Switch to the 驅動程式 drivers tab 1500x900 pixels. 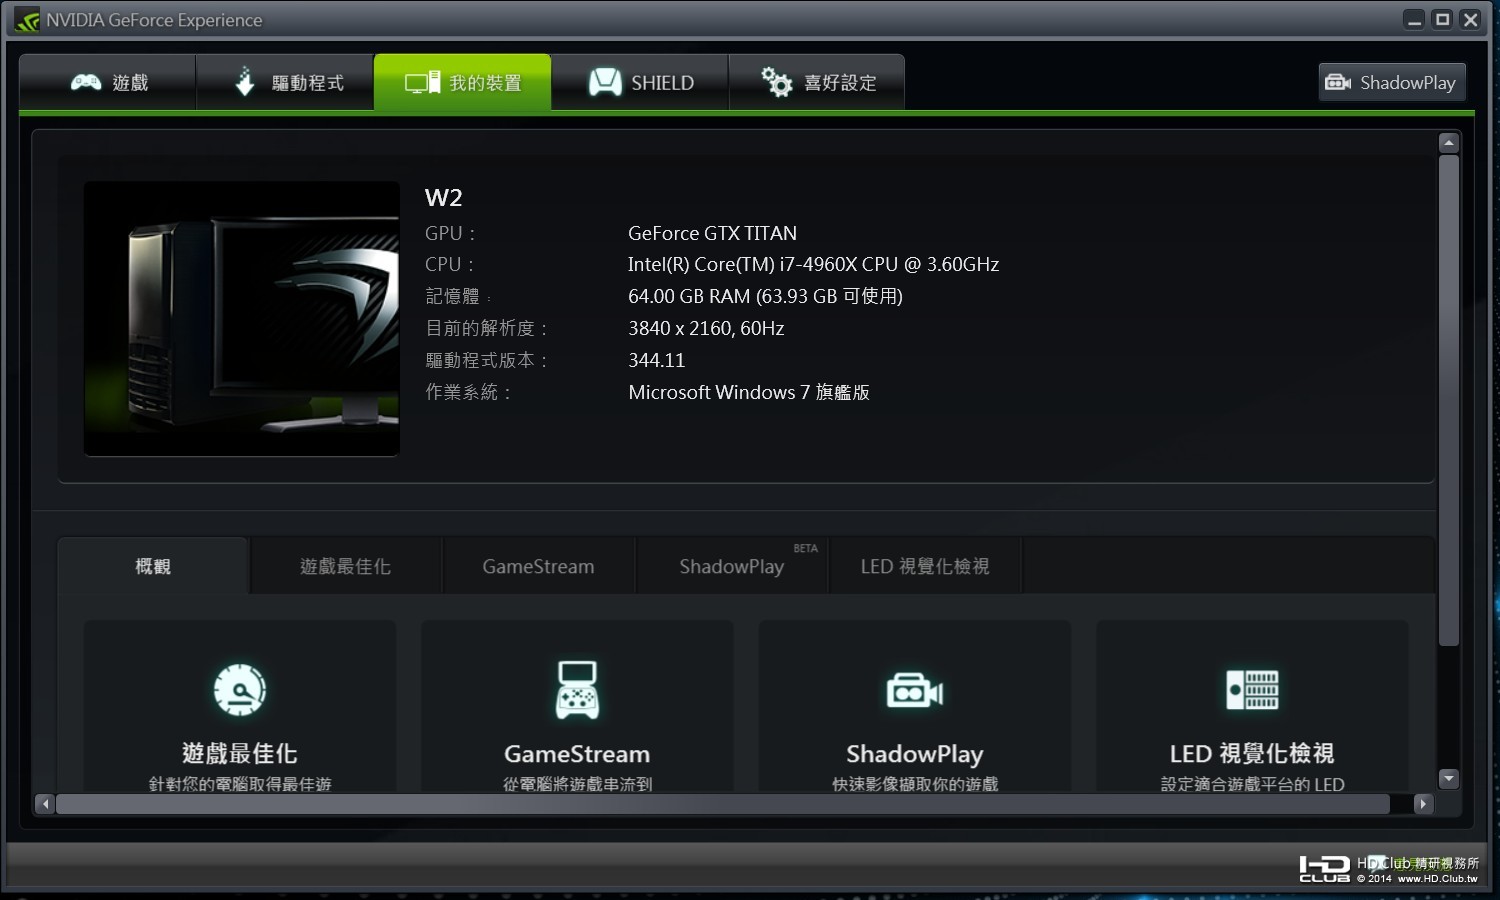285,82
